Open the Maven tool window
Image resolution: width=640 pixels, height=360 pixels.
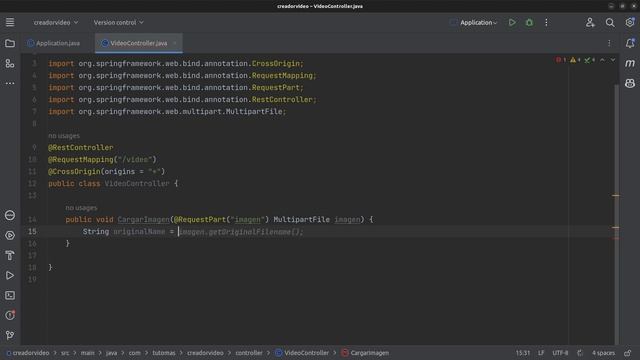[630, 63]
